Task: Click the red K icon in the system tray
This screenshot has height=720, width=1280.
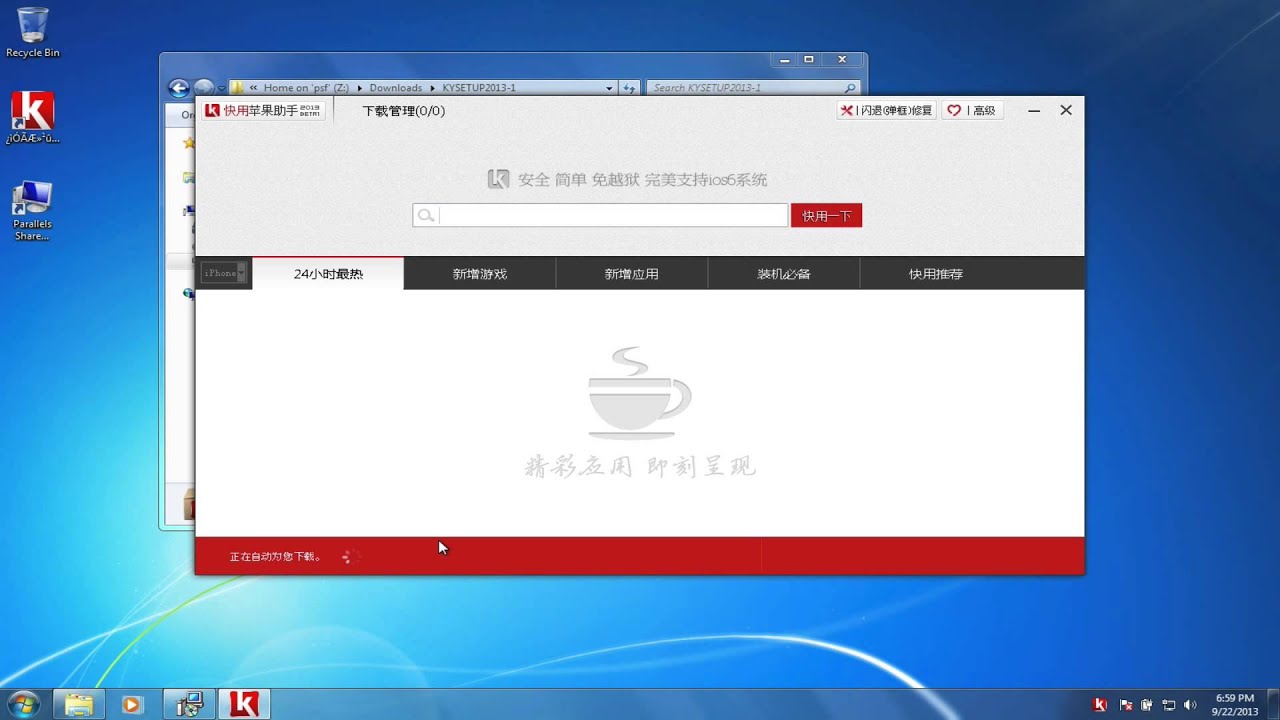Action: click(x=1100, y=705)
